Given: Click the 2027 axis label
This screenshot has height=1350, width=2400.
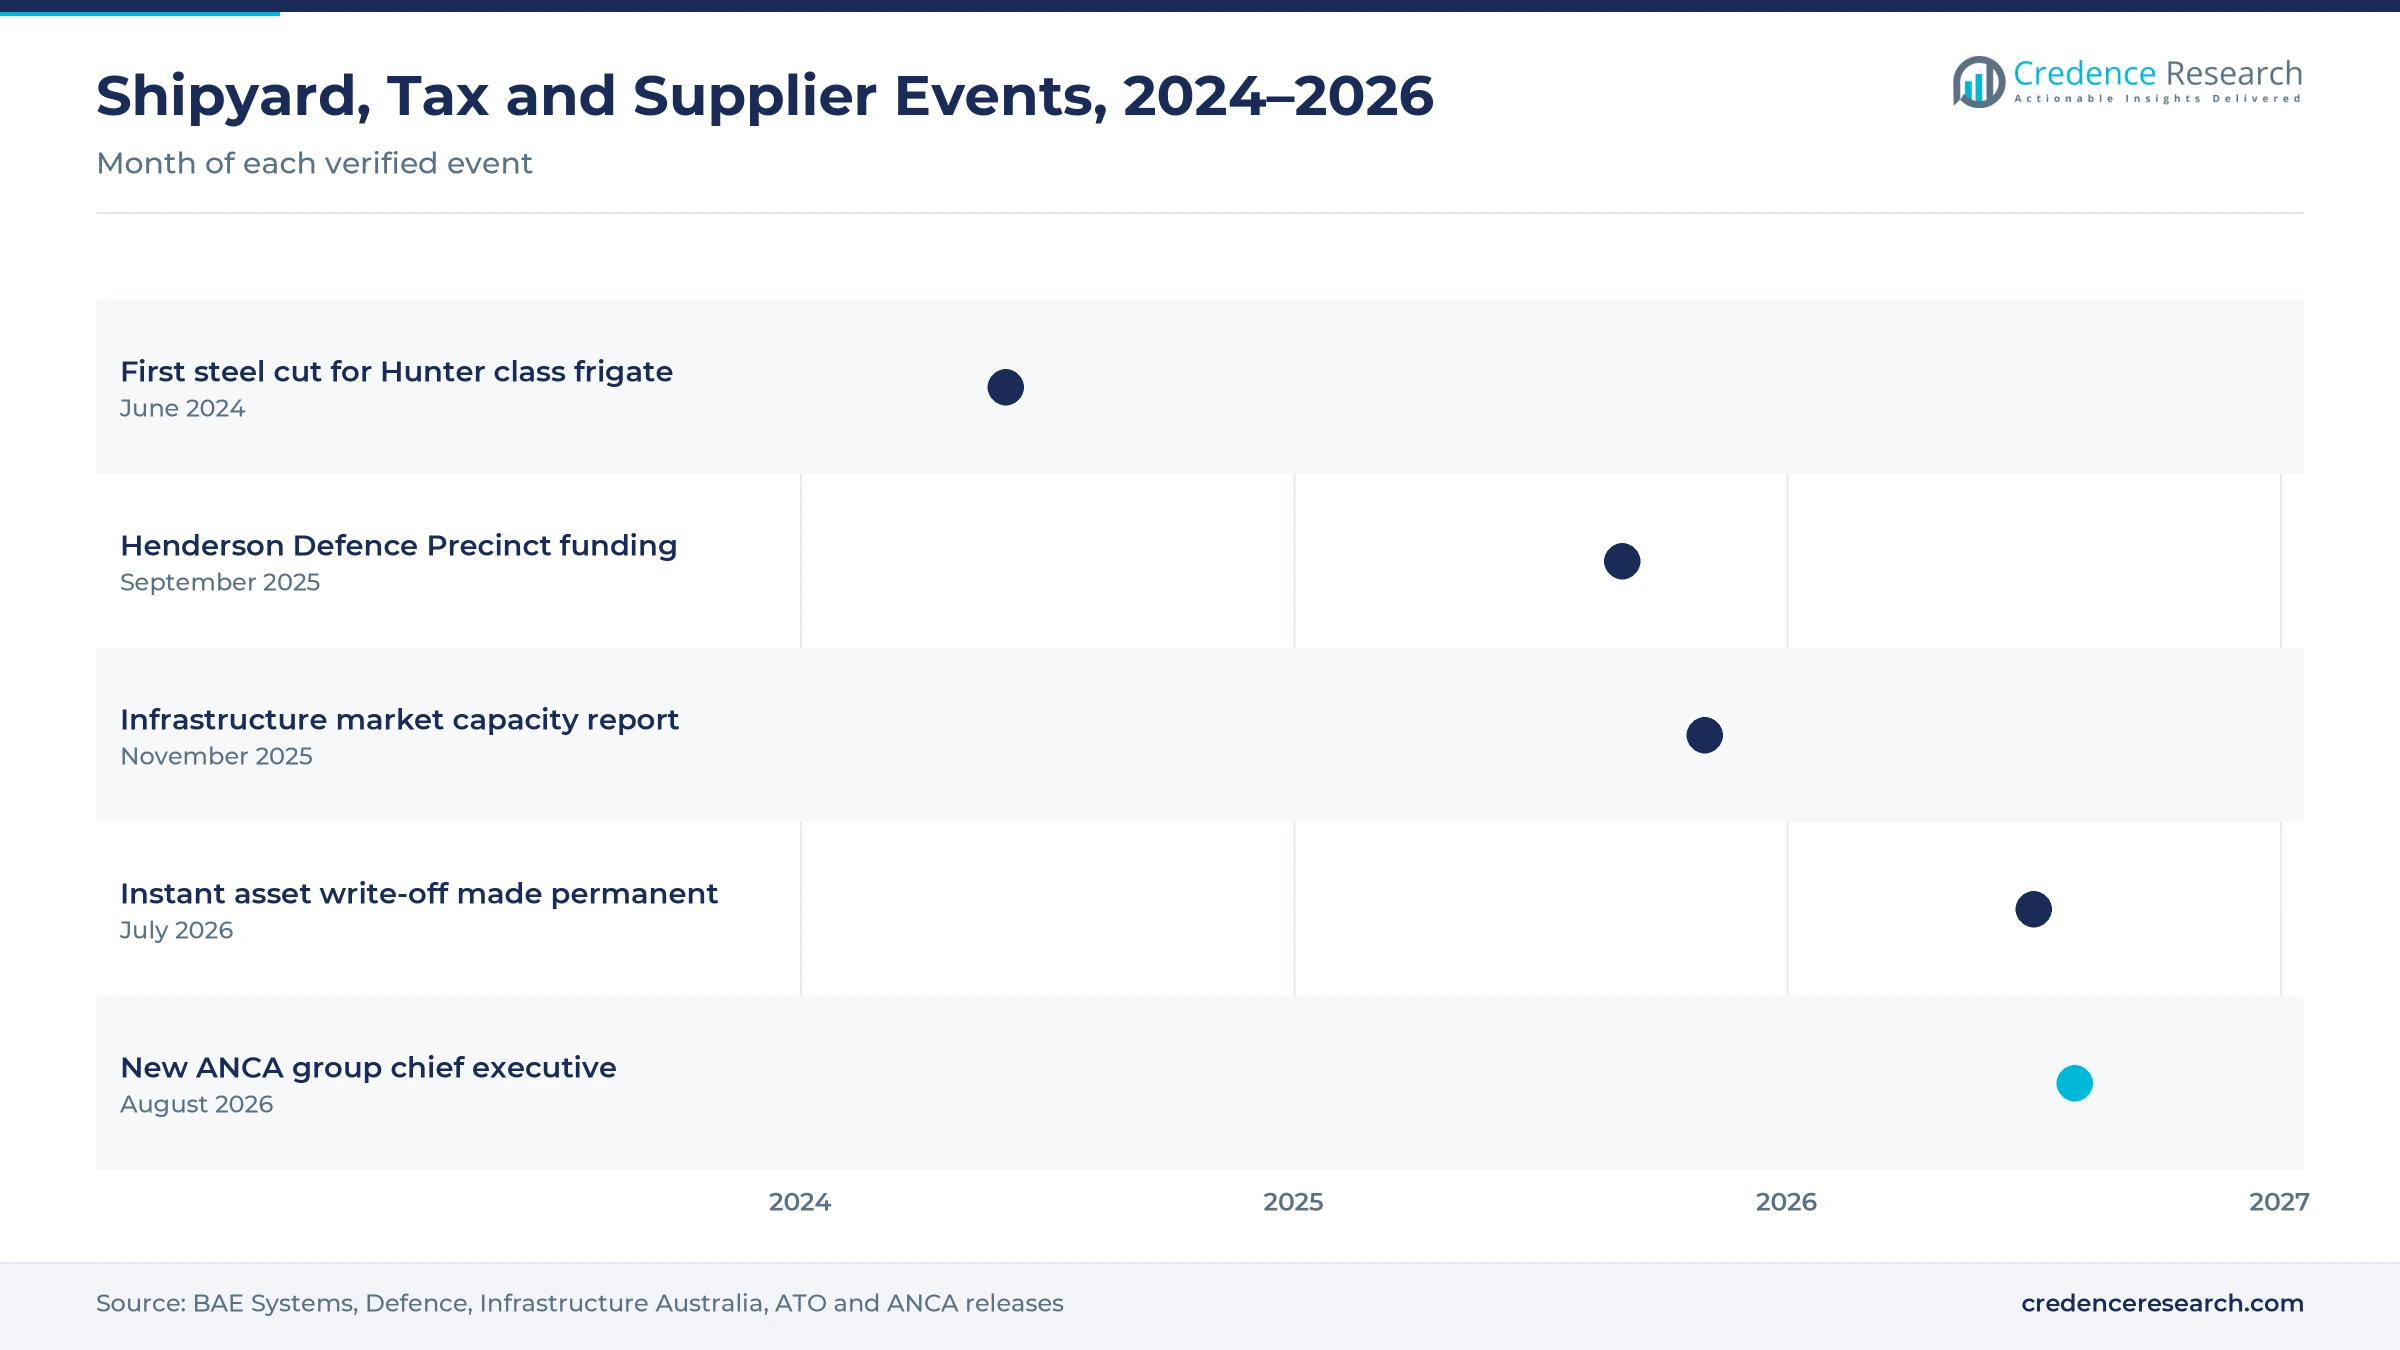Looking at the screenshot, I should pos(2279,1202).
